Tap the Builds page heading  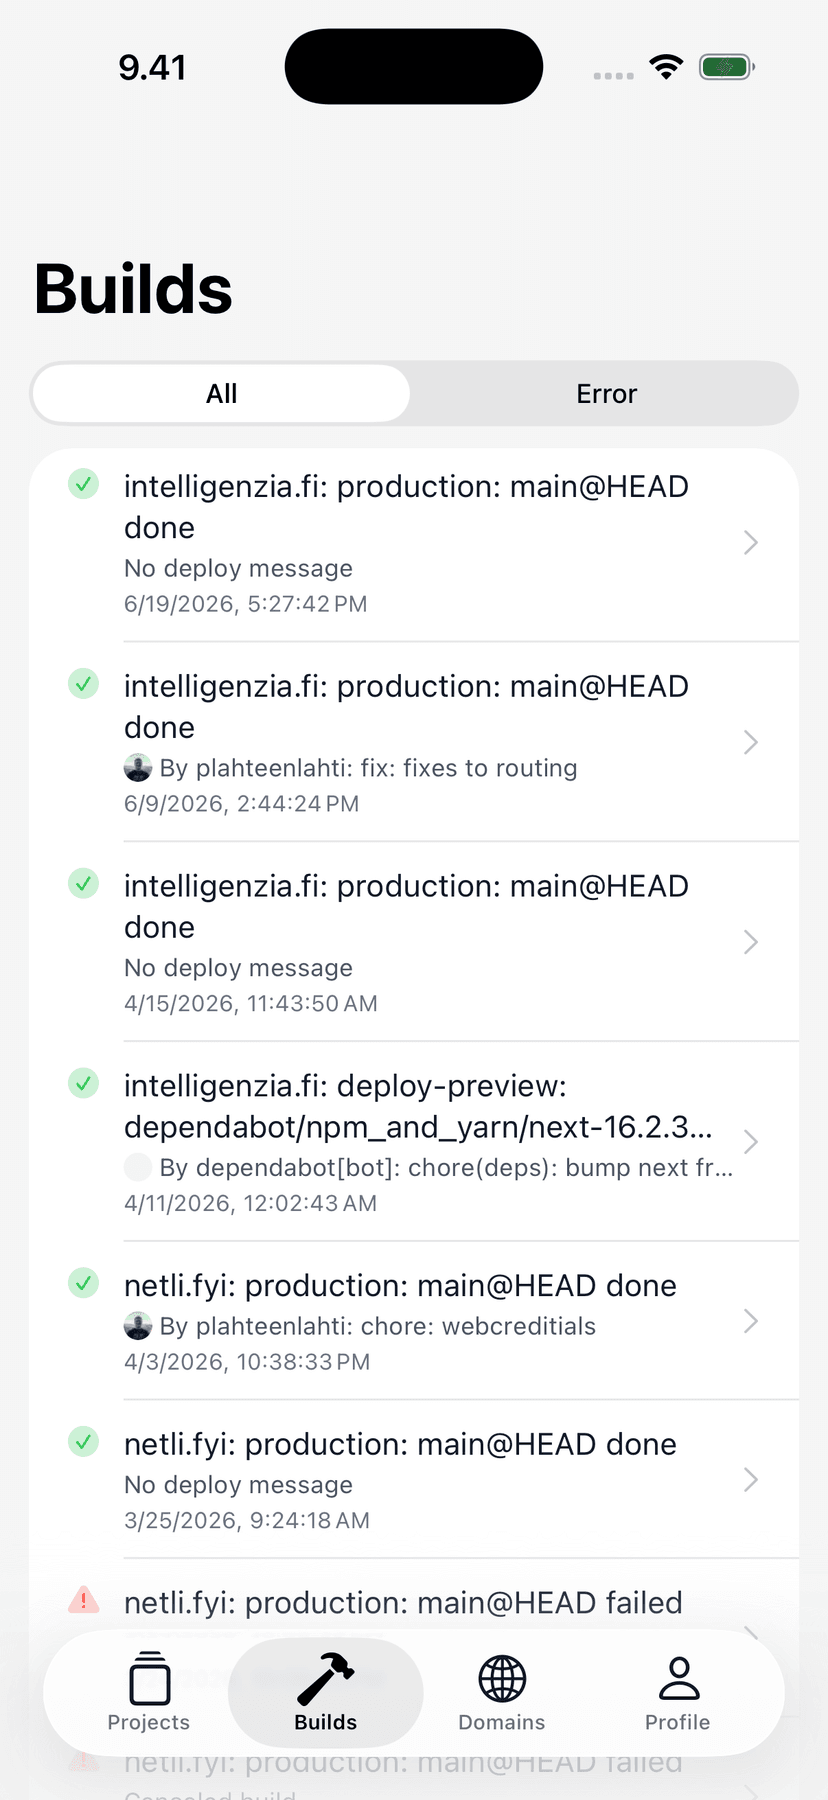[133, 289]
